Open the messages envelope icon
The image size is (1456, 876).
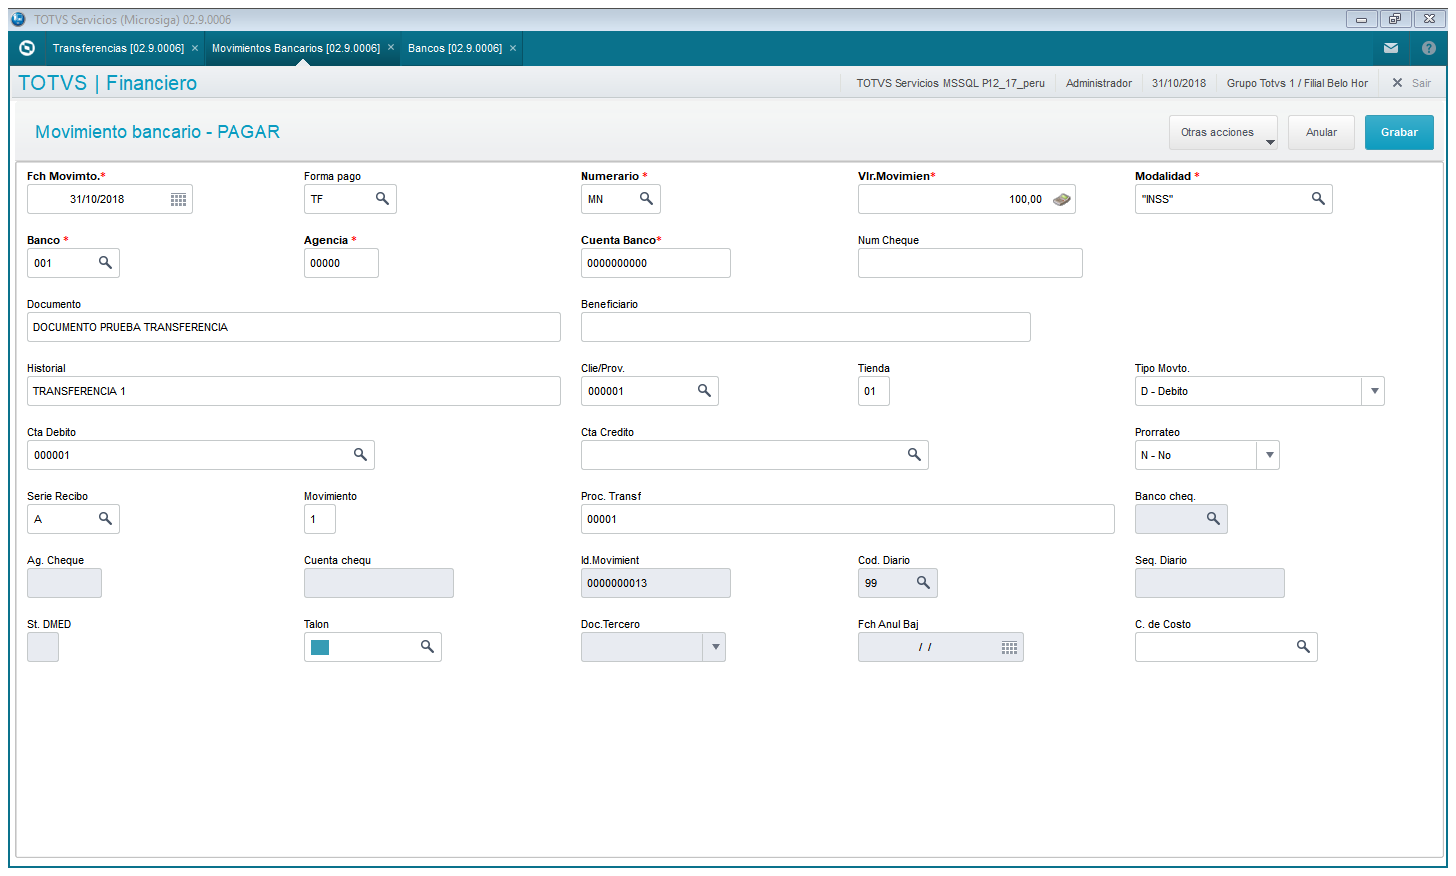tap(1391, 48)
